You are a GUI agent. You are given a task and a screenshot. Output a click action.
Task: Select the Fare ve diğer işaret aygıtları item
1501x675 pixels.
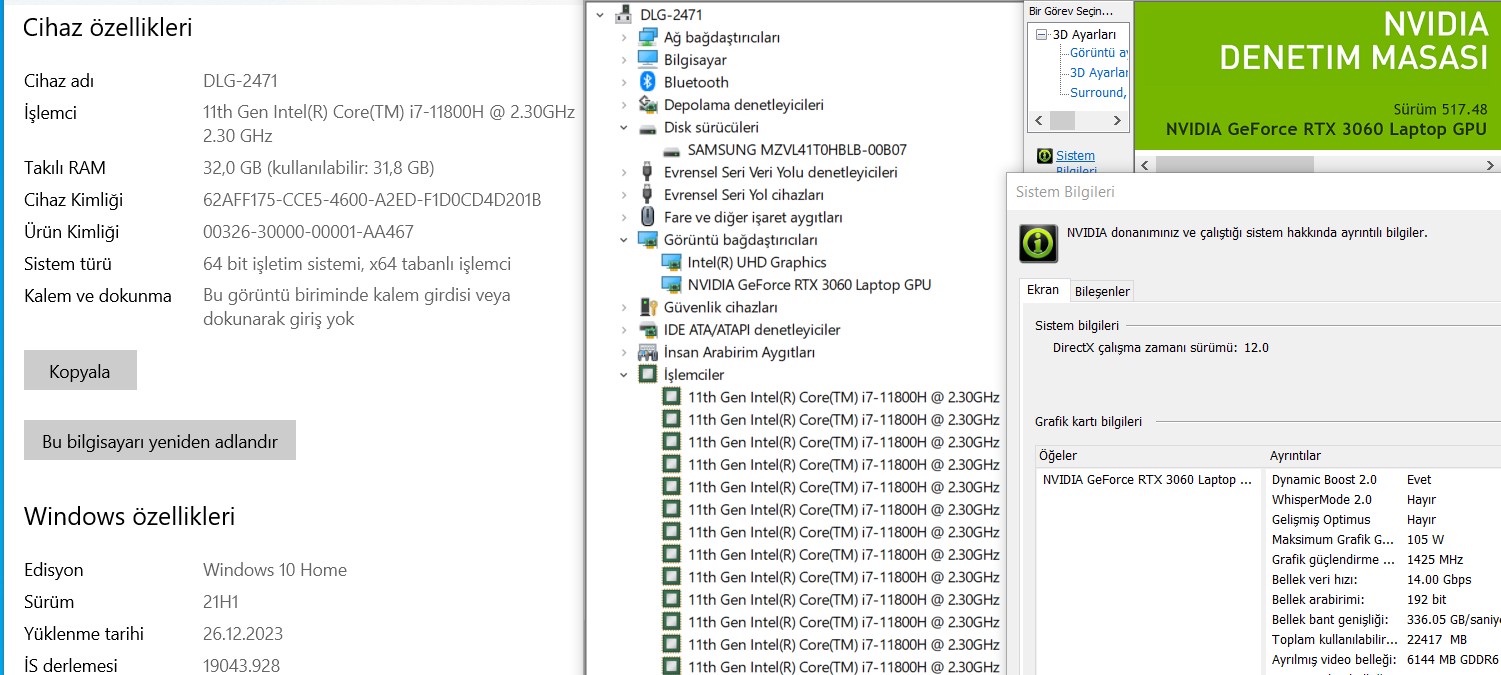point(753,217)
